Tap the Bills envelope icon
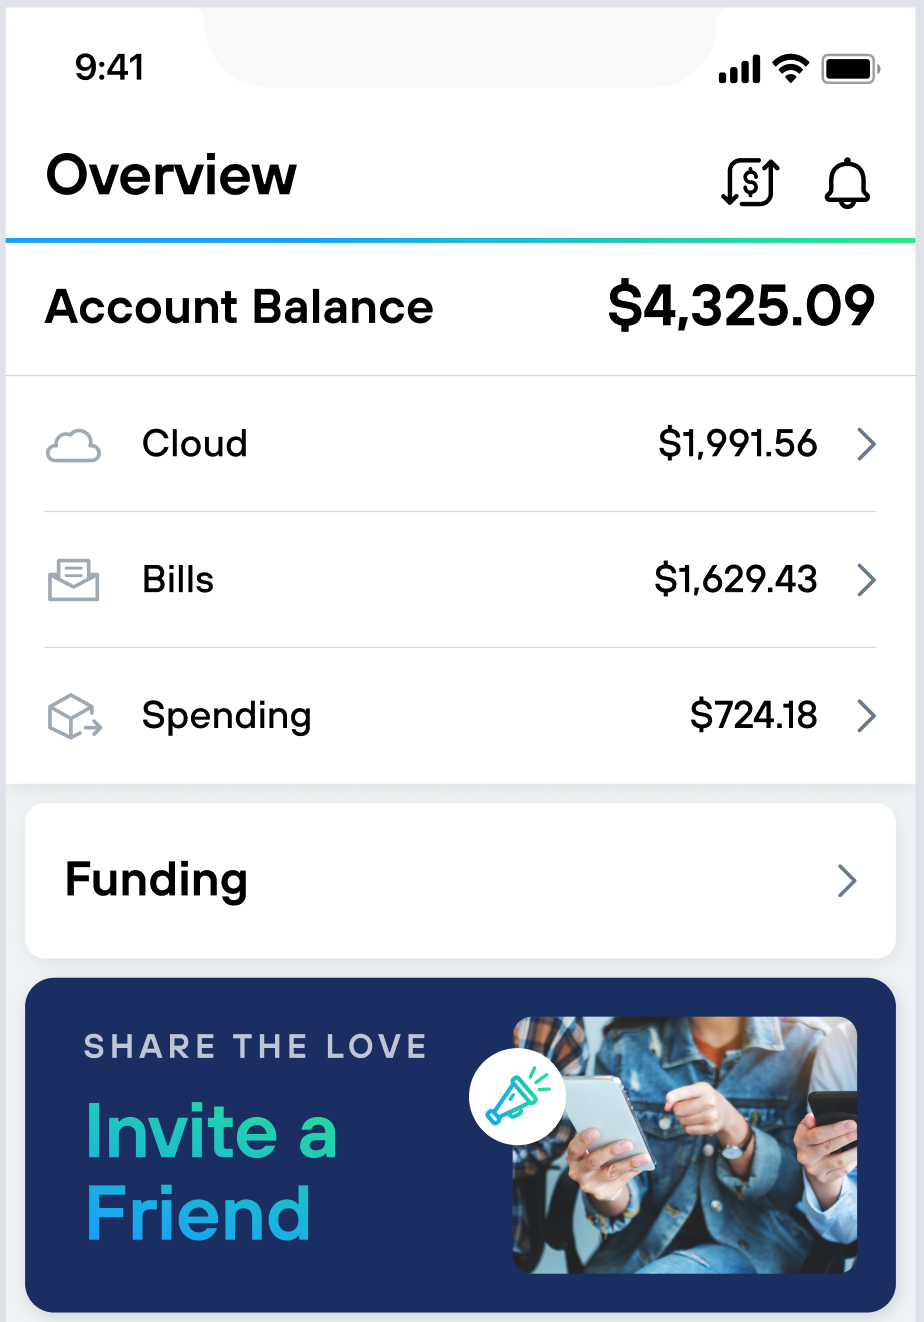The width and height of the screenshot is (924, 1322). click(x=74, y=580)
